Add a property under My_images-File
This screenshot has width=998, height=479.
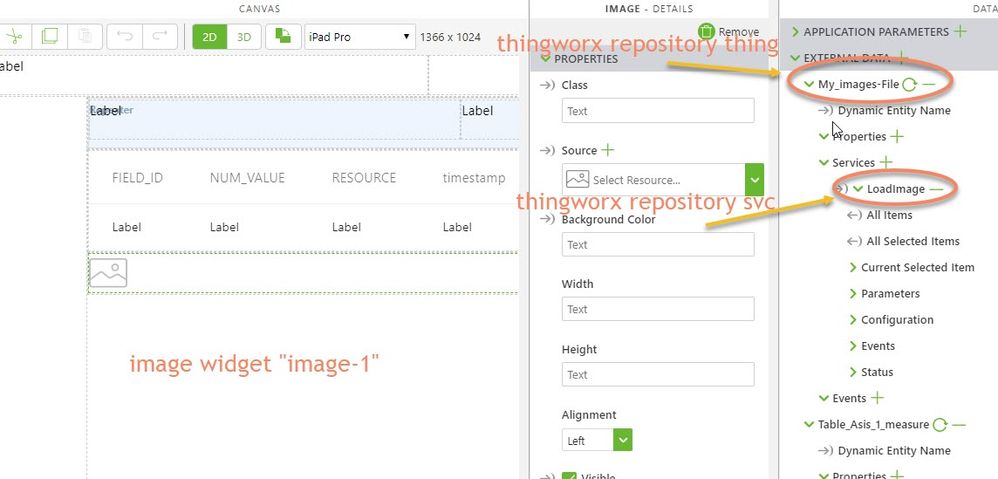coord(897,136)
